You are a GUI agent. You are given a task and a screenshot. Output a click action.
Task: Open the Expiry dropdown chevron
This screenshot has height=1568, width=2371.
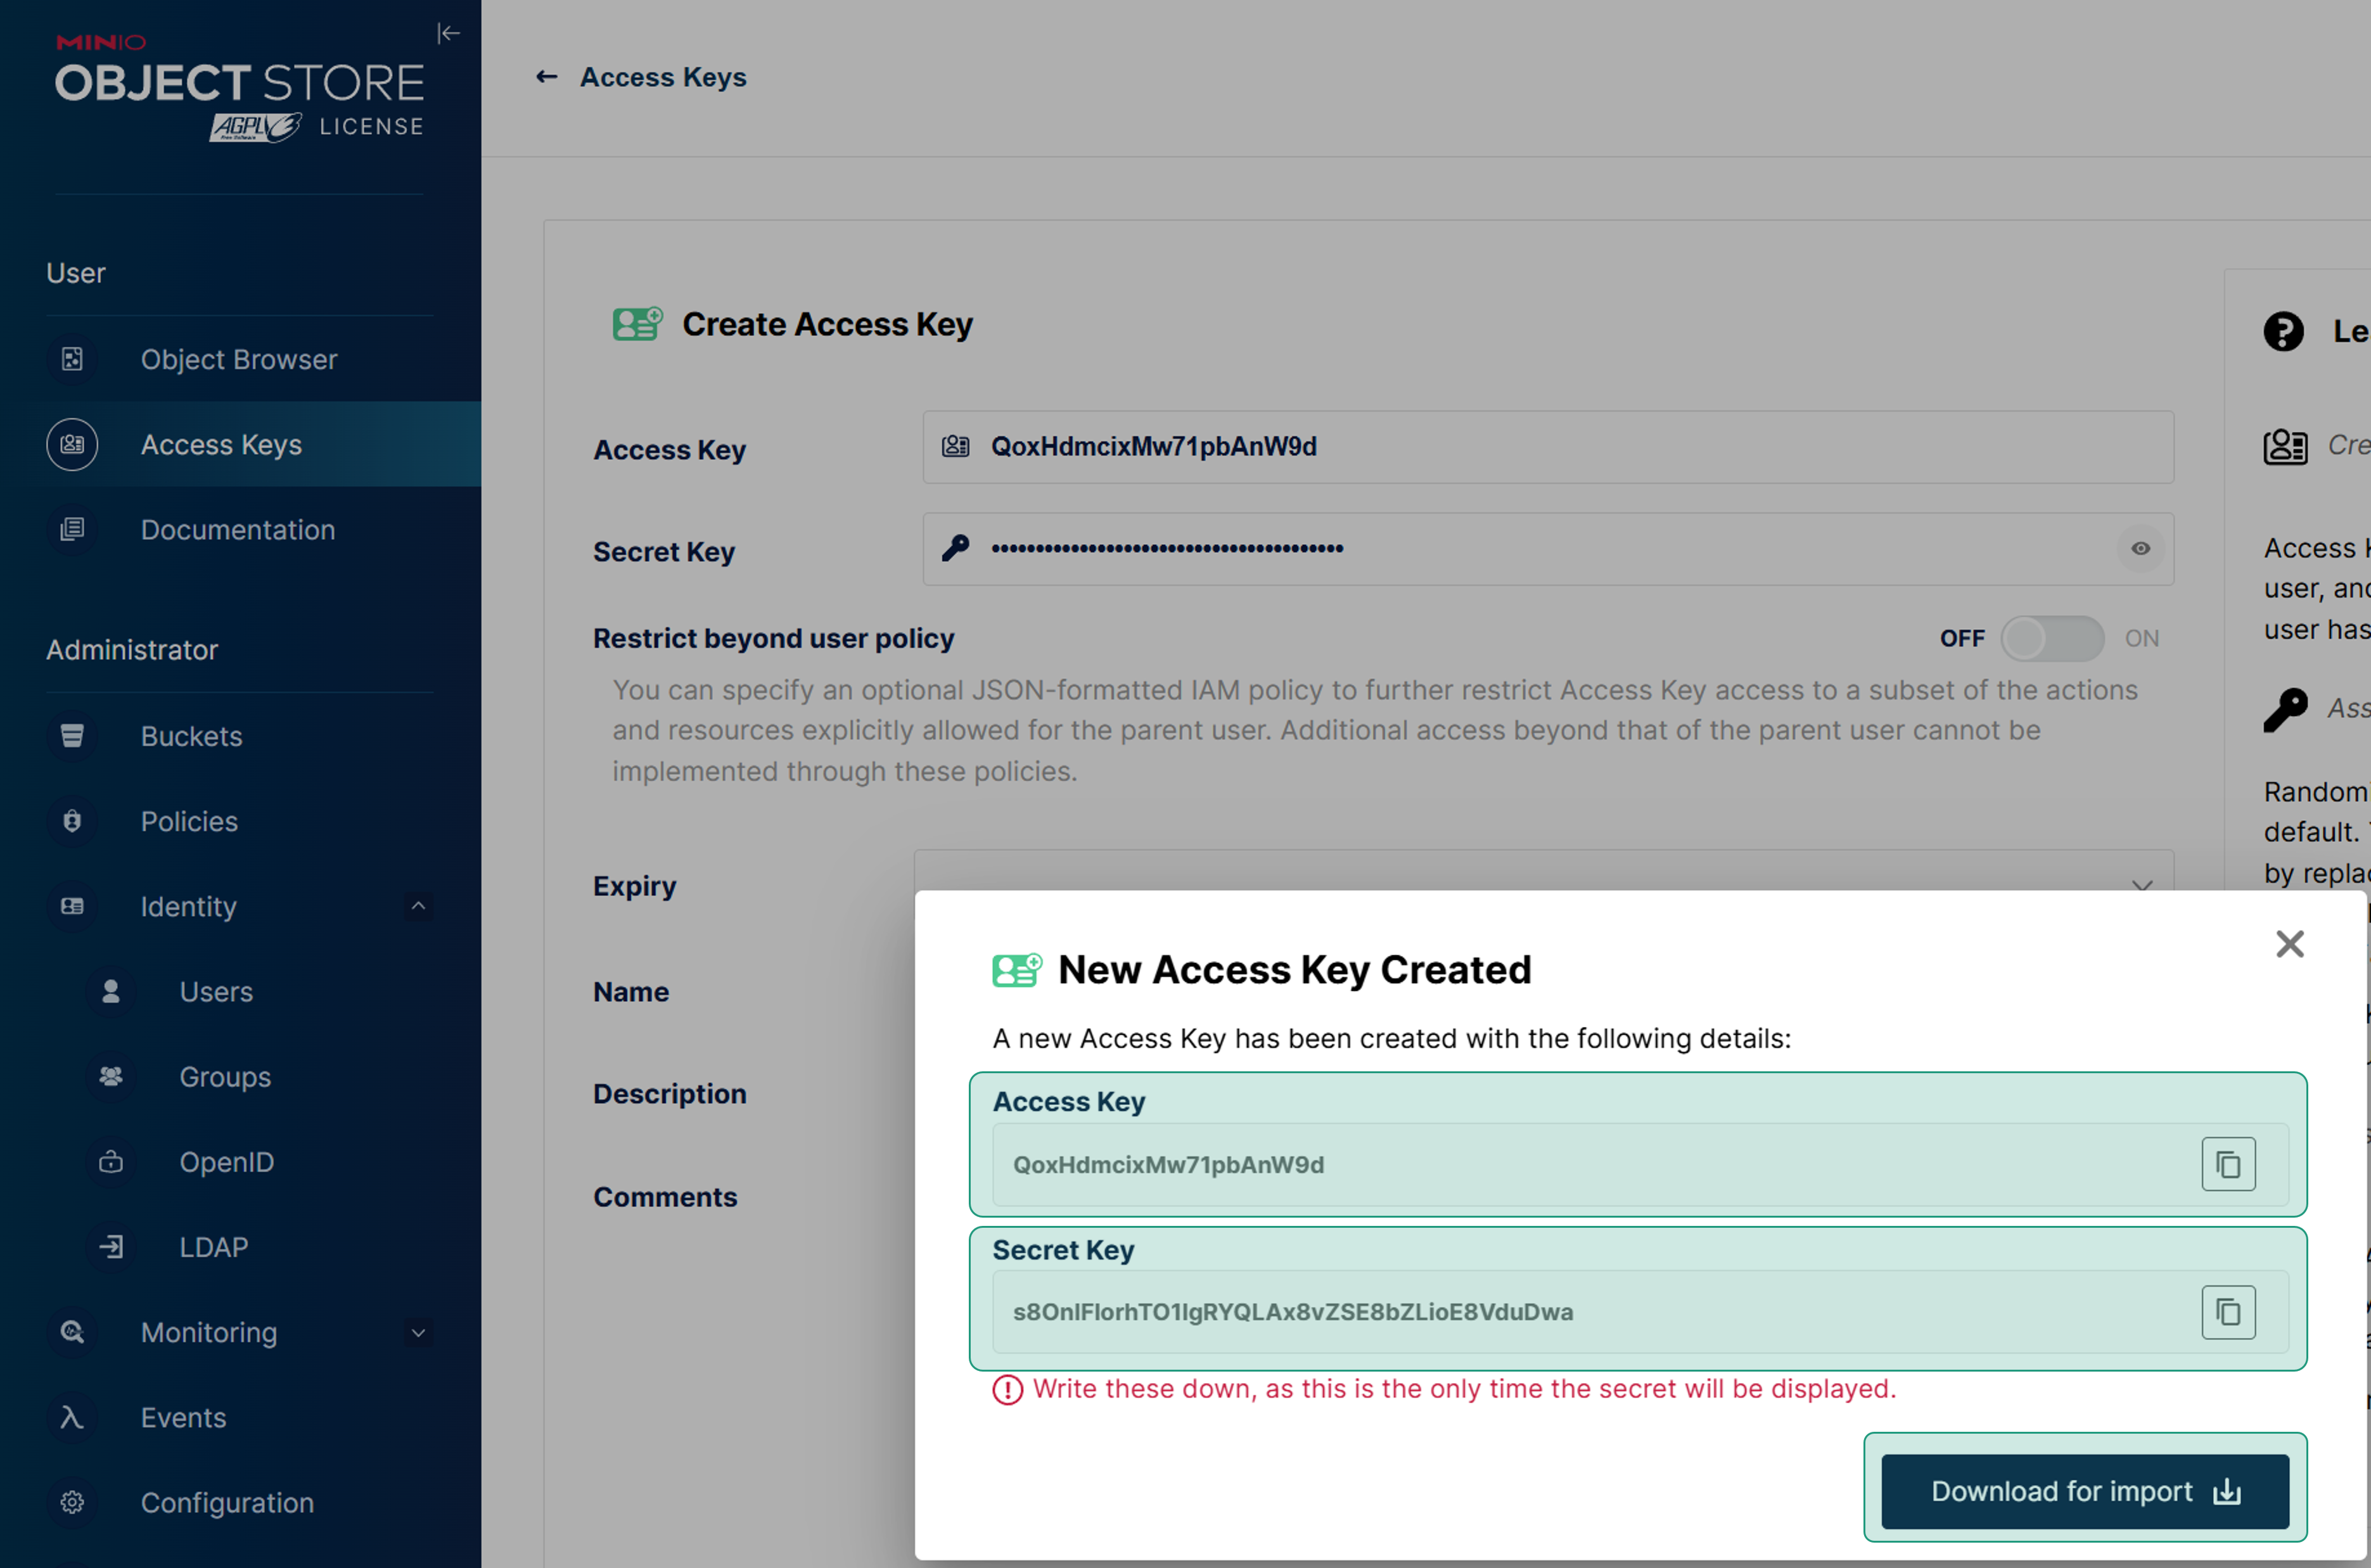[2141, 884]
